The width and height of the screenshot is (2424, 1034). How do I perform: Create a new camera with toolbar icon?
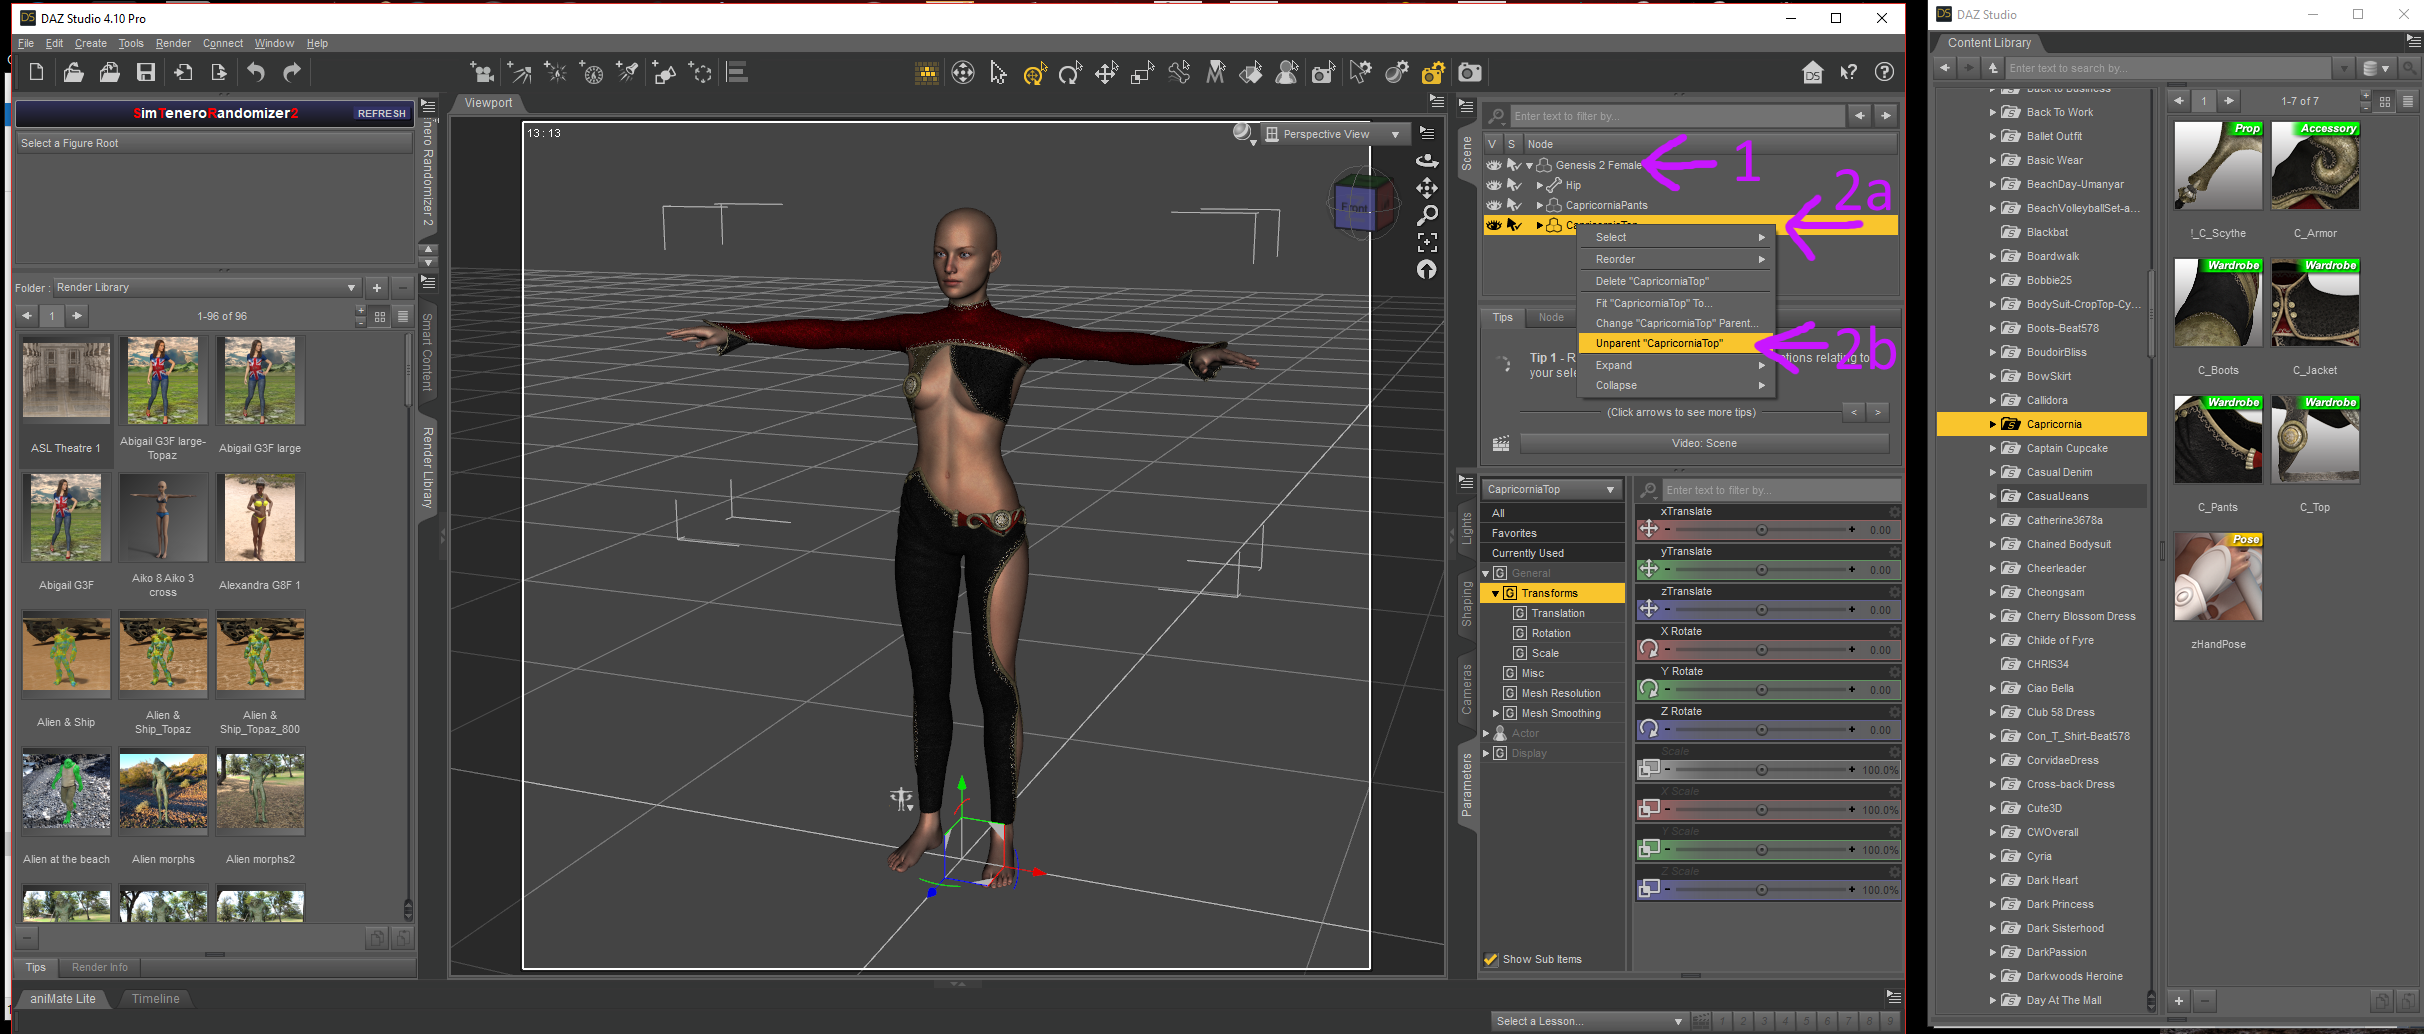(482, 72)
